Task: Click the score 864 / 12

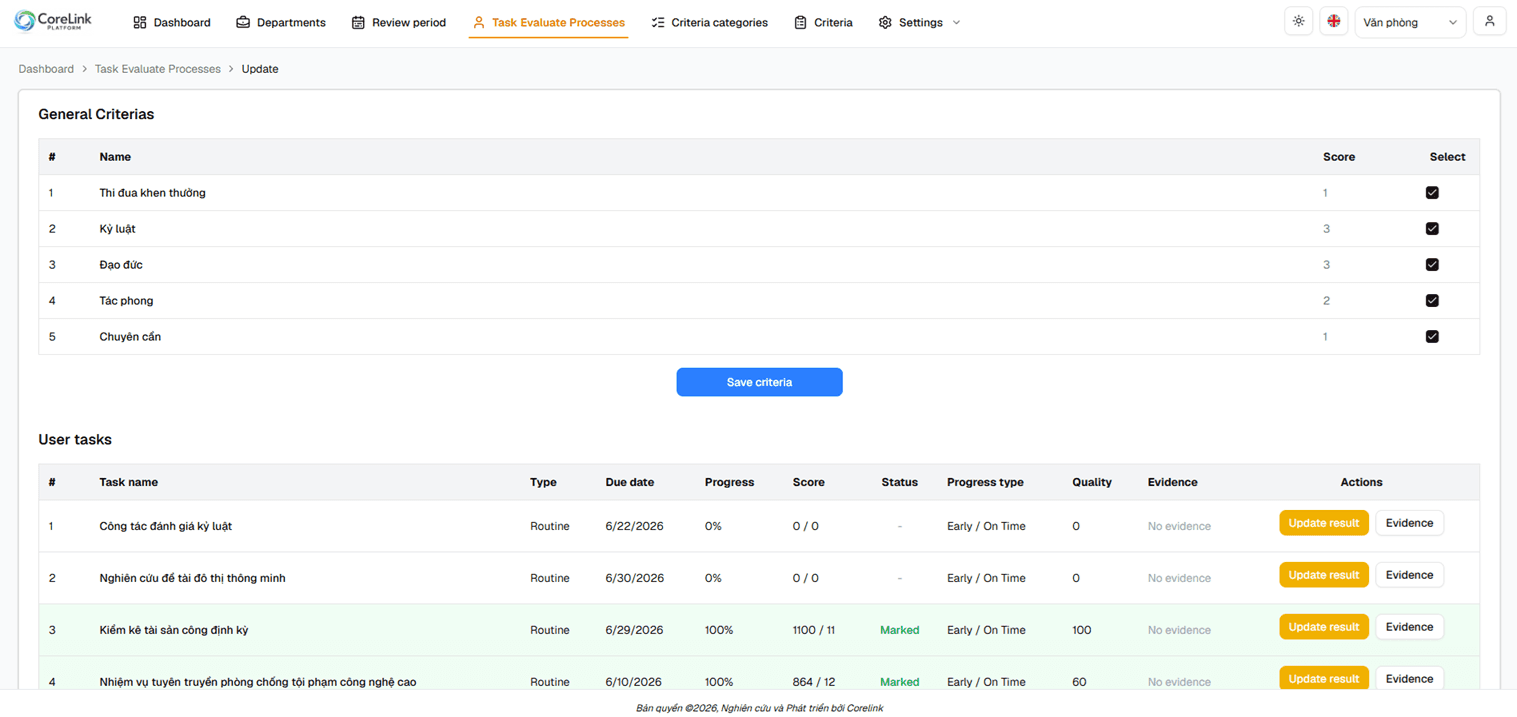Action: (814, 682)
